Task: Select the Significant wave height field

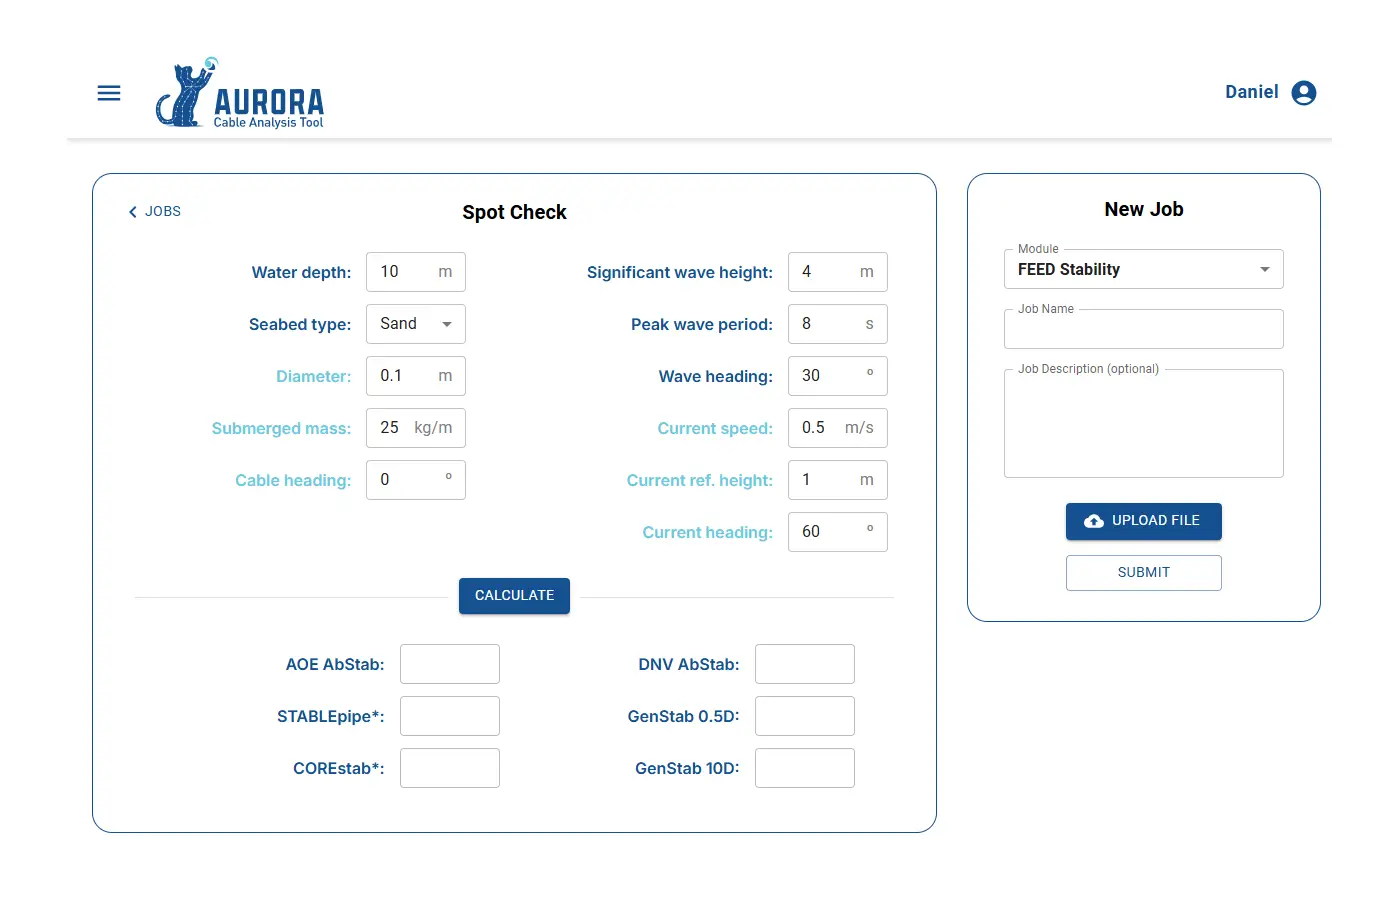Action: (827, 272)
